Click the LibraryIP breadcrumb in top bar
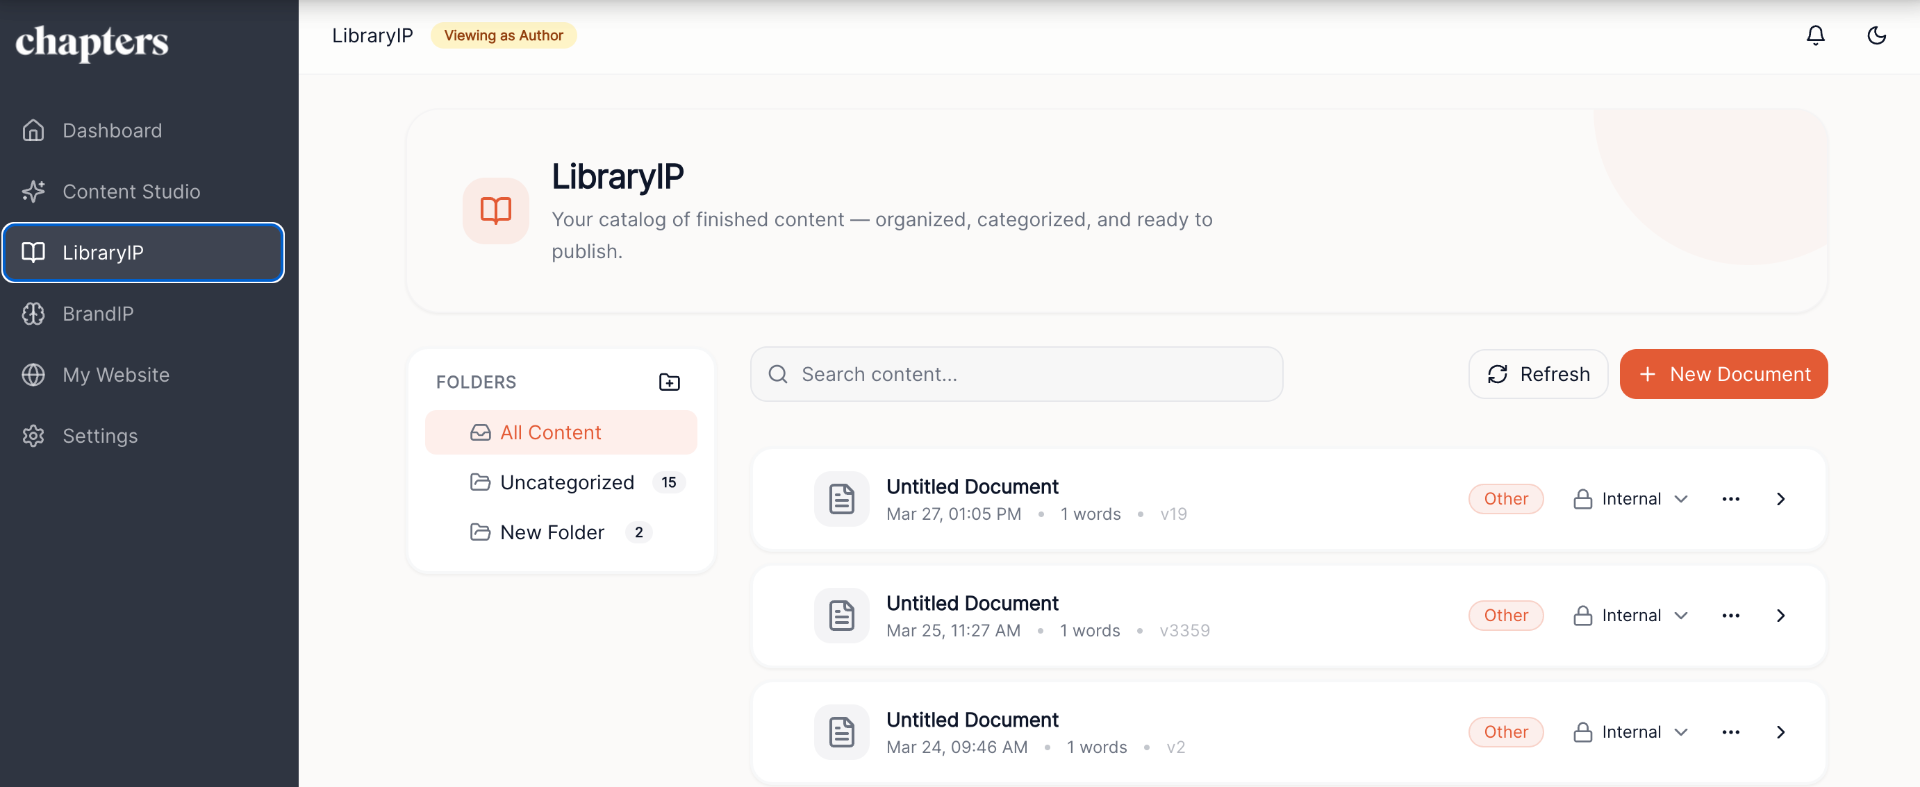 click(x=372, y=35)
